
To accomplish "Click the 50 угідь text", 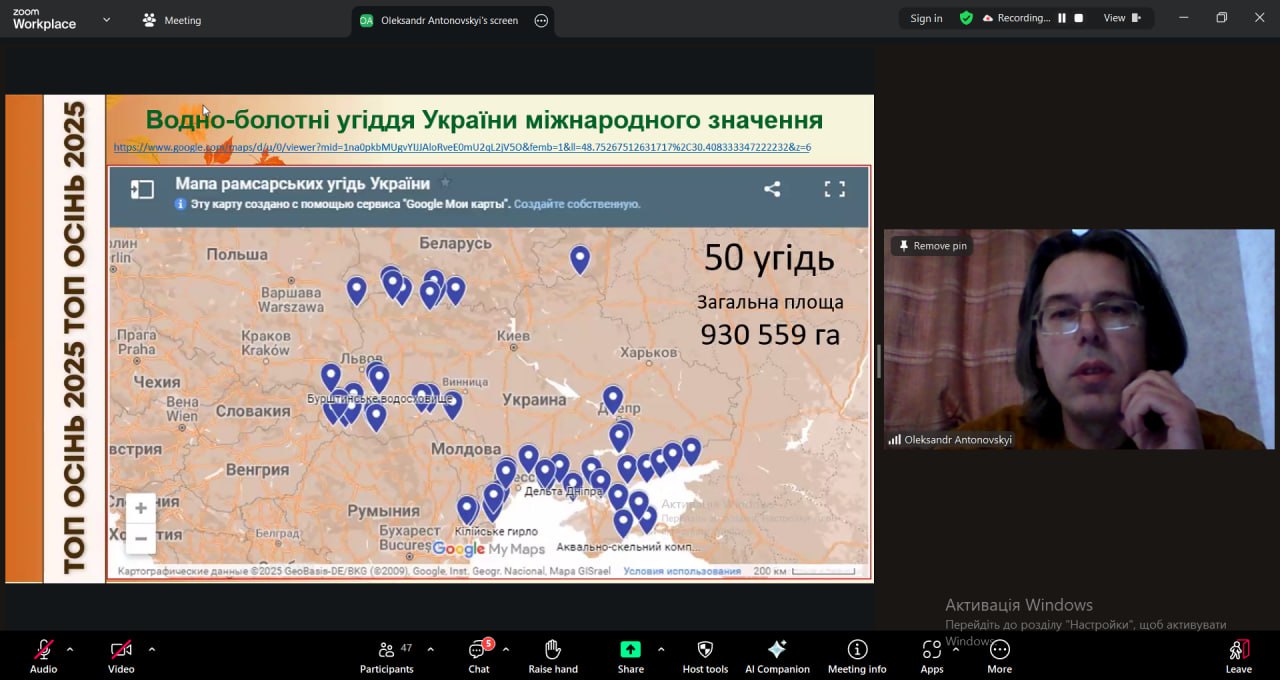I will tap(769, 258).
